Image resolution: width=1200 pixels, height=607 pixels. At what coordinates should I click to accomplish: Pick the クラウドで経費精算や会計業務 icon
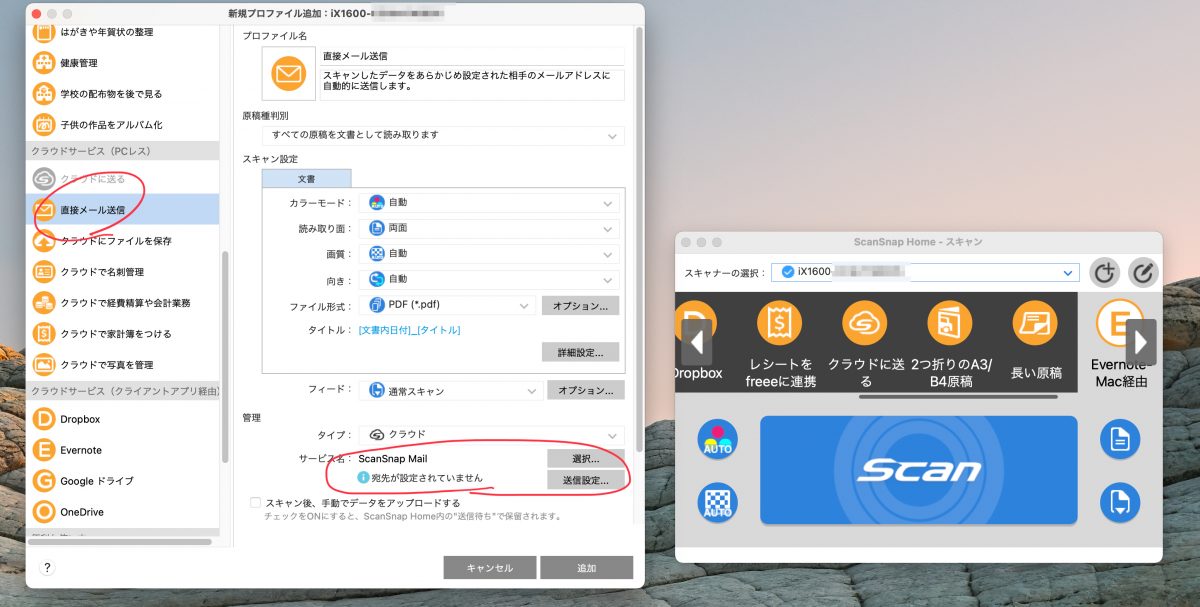[44, 303]
